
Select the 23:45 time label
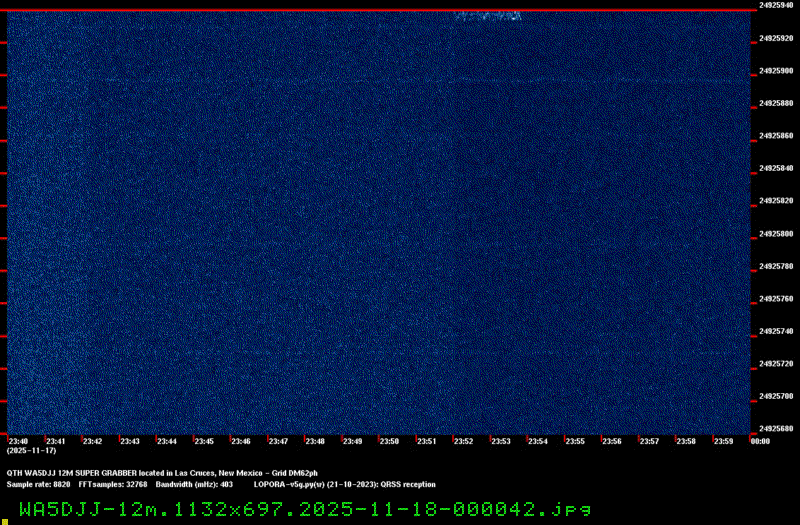pos(204,441)
